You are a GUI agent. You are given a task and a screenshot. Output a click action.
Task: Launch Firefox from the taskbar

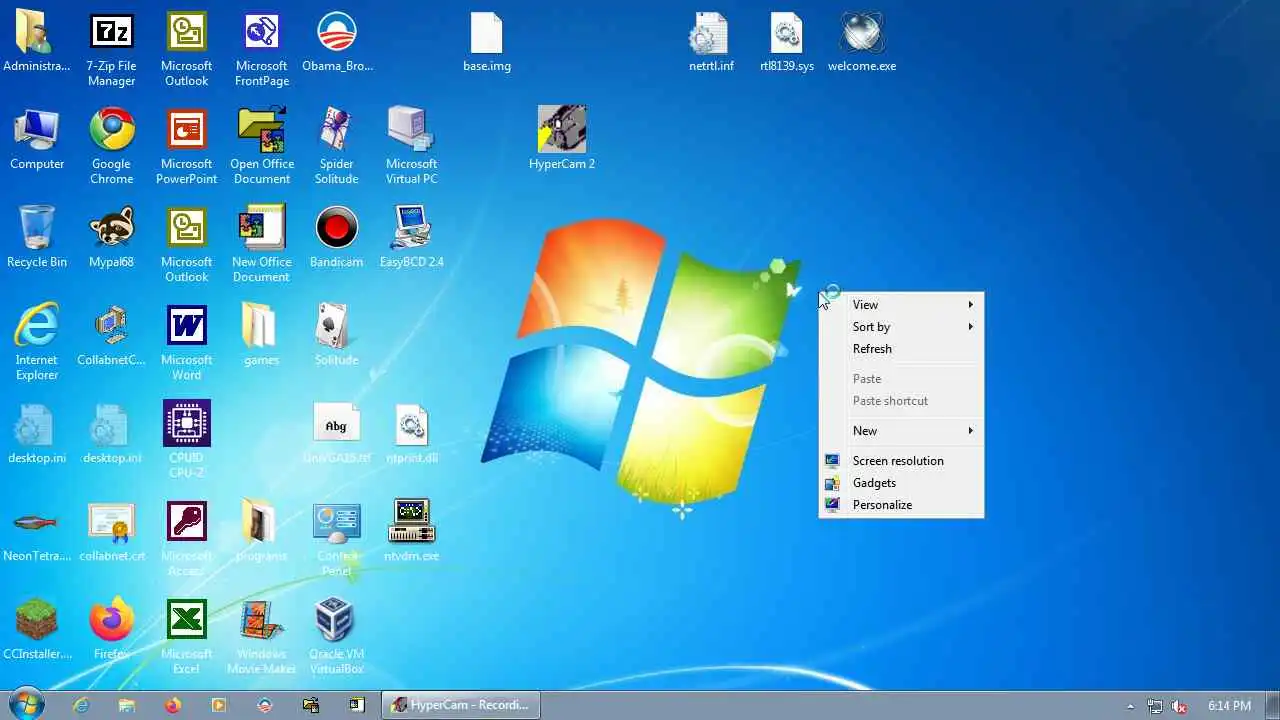pos(173,705)
